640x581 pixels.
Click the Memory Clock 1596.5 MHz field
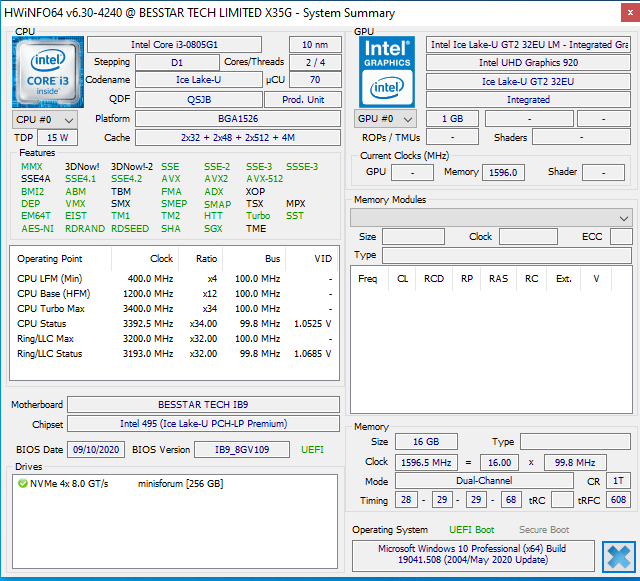(426, 463)
